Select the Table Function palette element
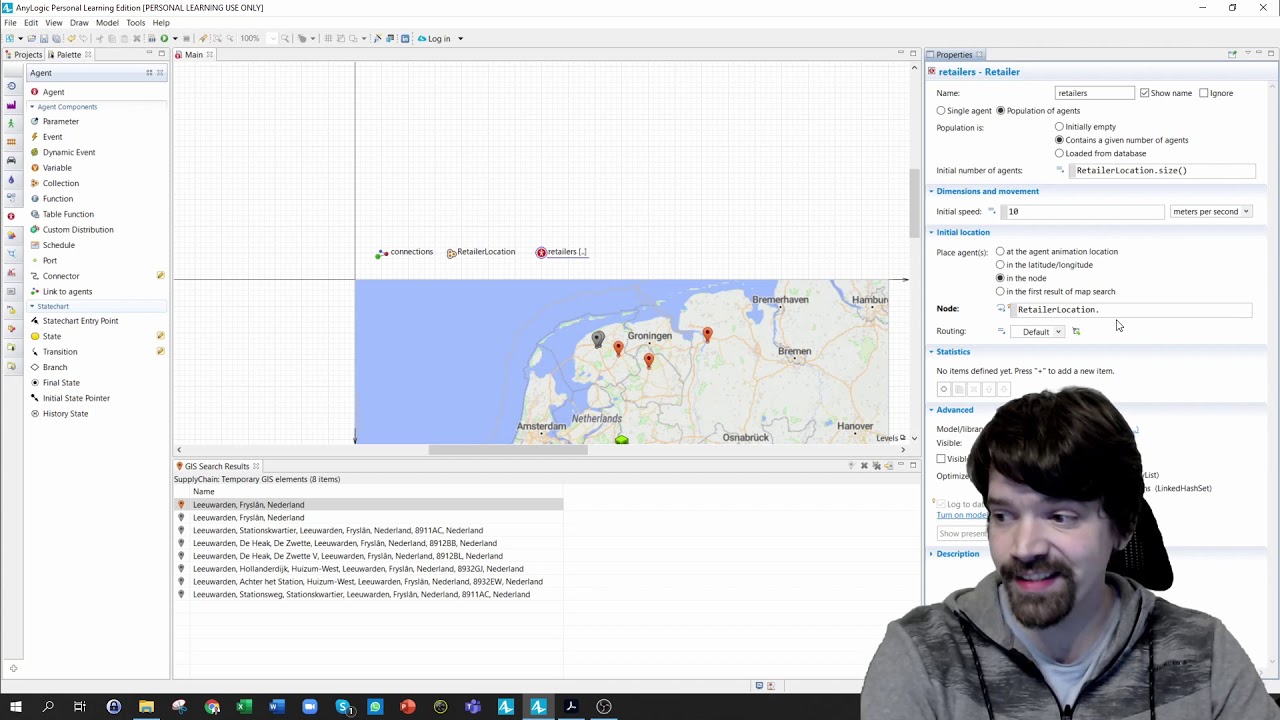This screenshot has width=1280, height=720. pyautogui.click(x=68, y=214)
